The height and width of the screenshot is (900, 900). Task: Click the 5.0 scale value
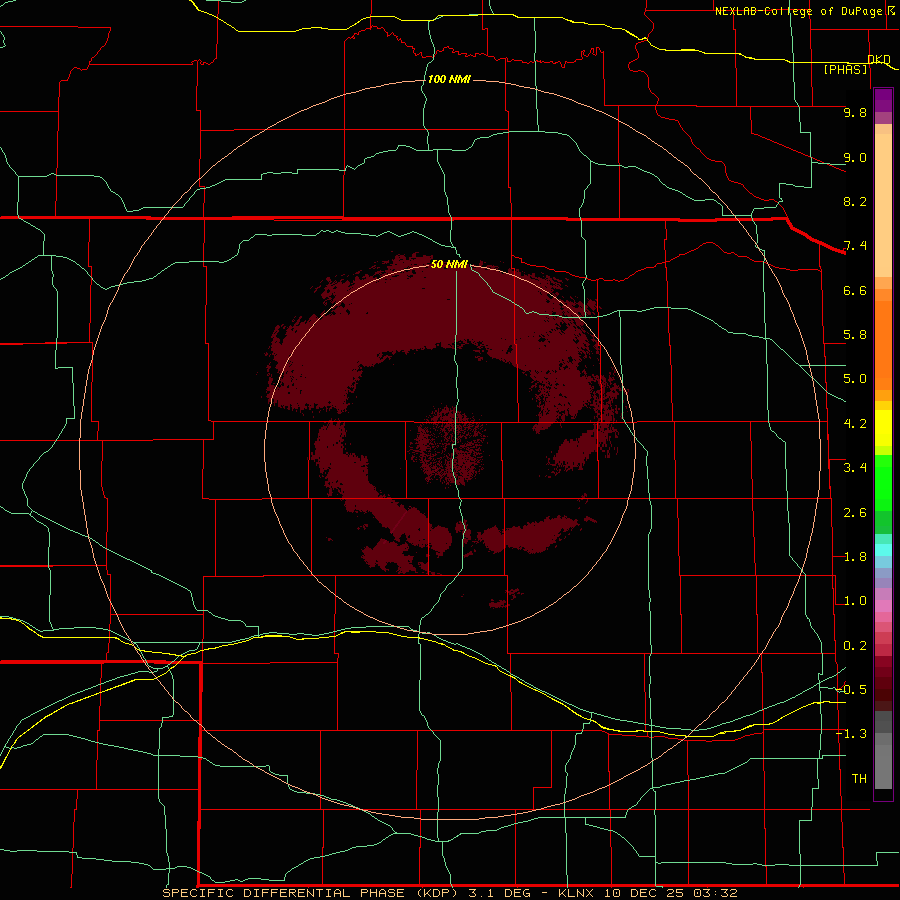(855, 379)
